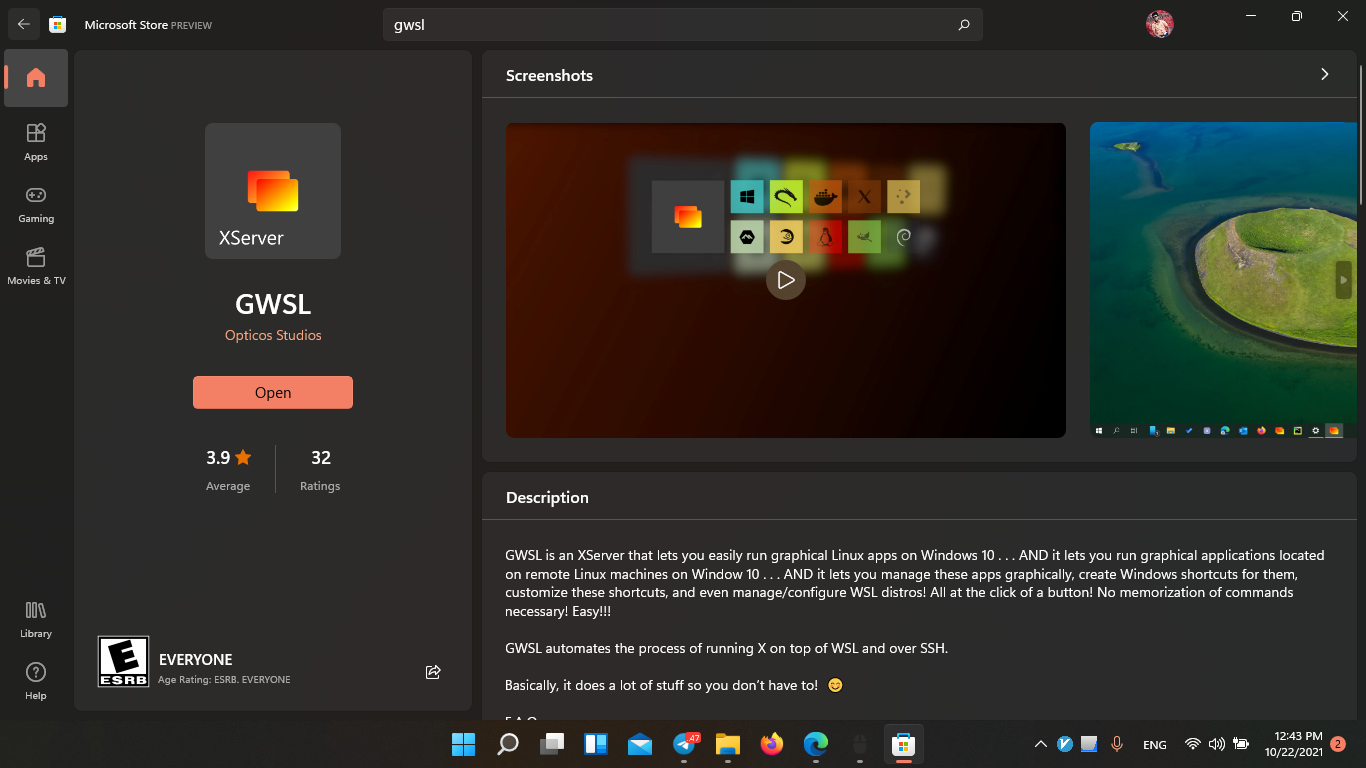
Task: Click the GWSL app title
Action: point(273,303)
